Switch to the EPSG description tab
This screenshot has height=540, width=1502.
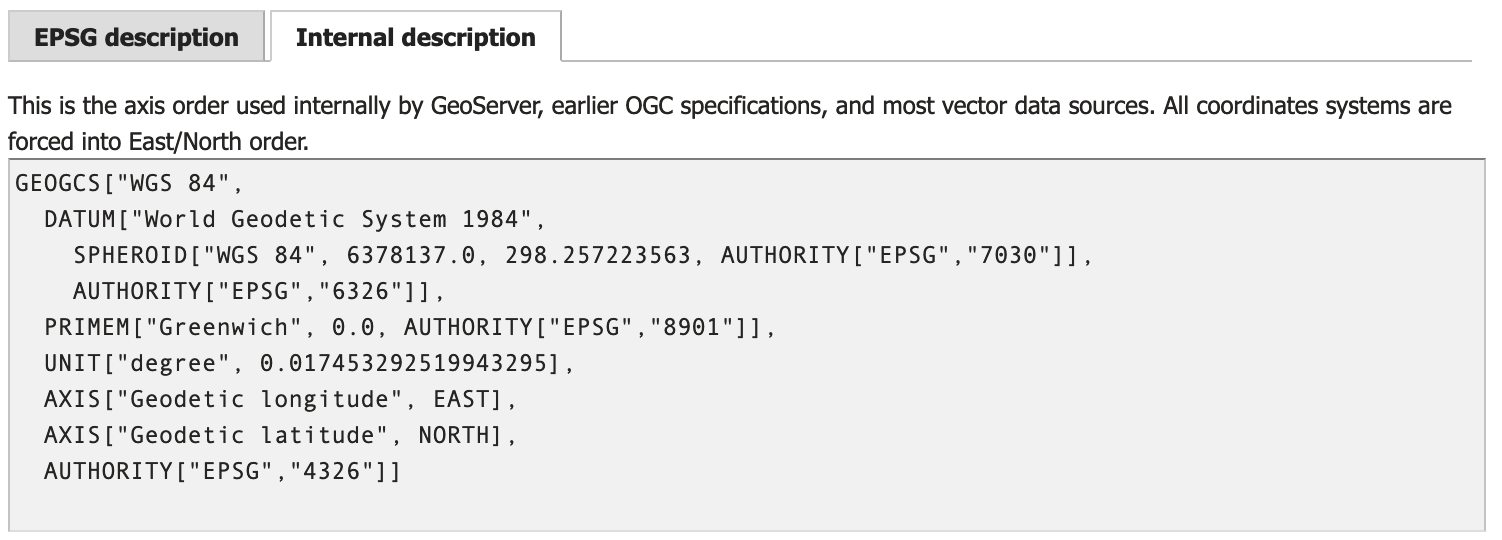tap(136, 38)
